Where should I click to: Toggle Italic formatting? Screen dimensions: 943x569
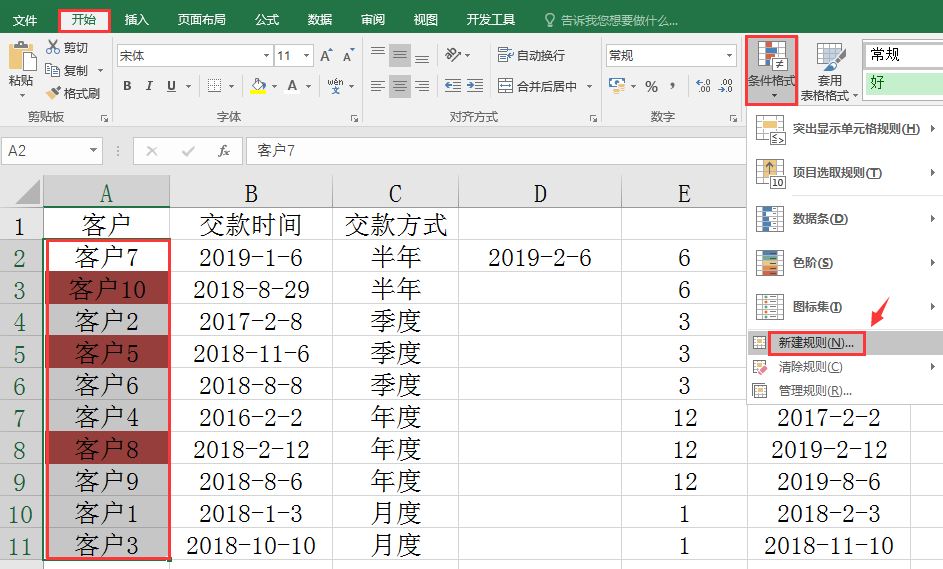[149, 86]
